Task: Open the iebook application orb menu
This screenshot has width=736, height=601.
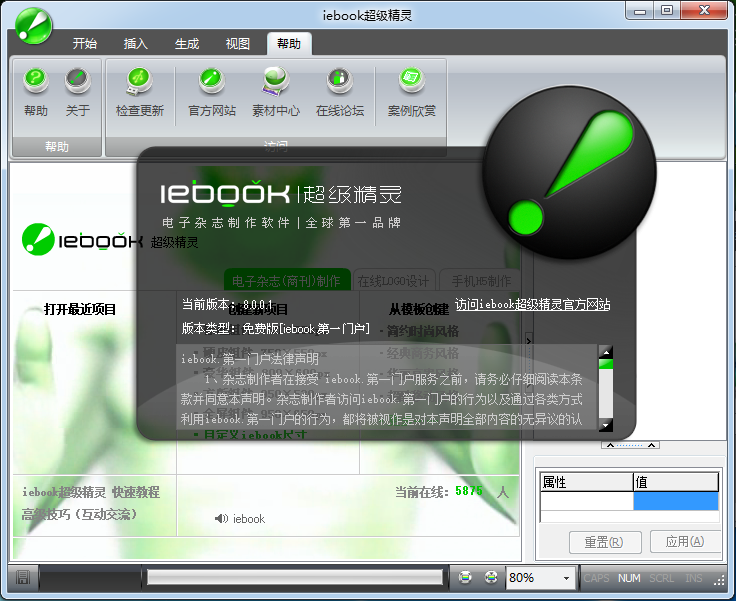Action: click(x=33, y=26)
